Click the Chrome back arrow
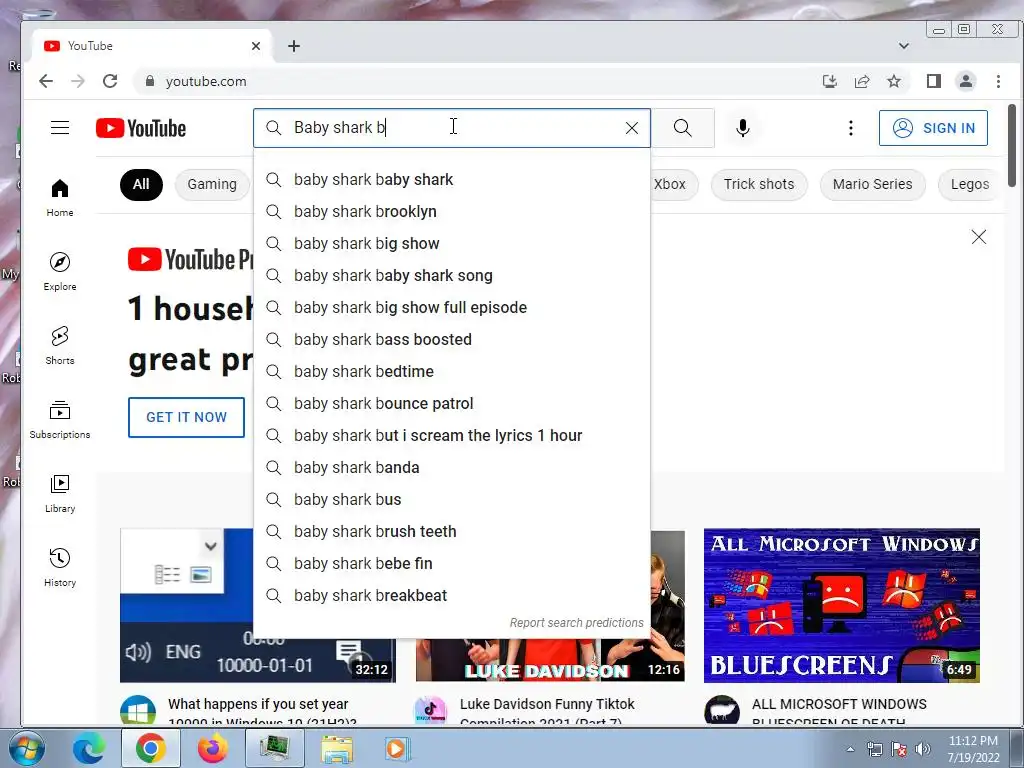 click(46, 81)
